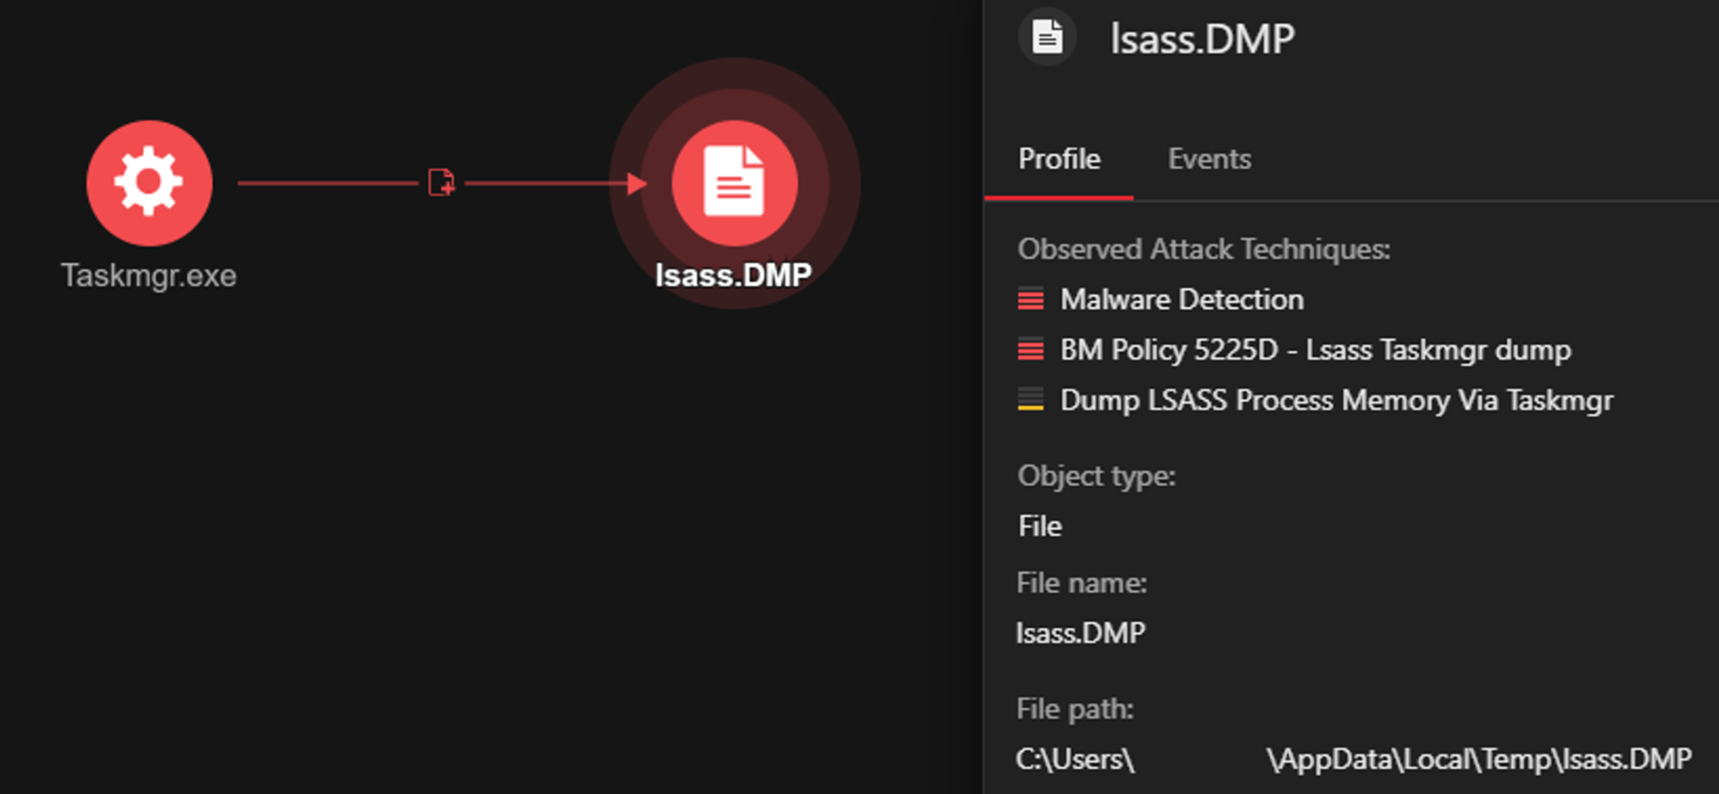Open the Events tab

1209,159
